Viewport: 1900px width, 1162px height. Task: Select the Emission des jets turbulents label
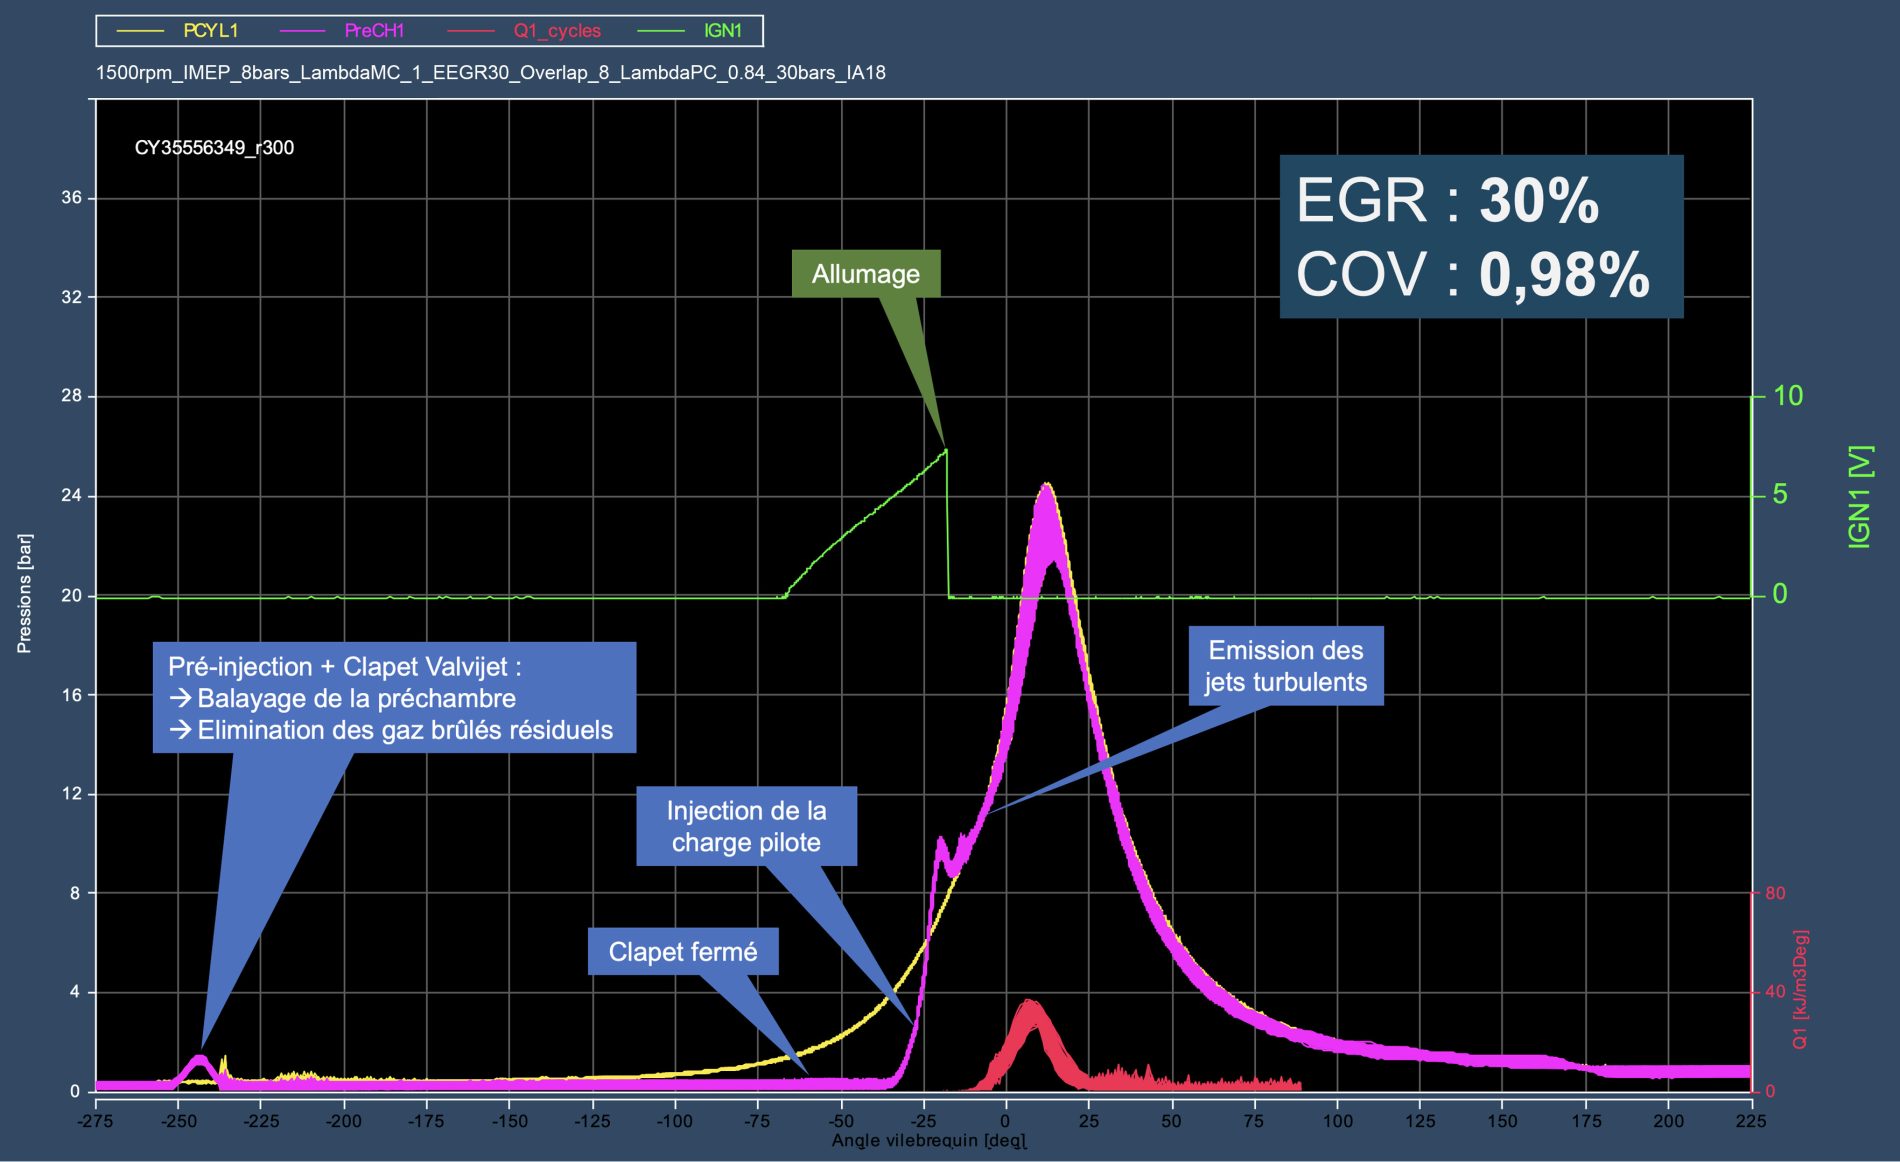[1285, 666]
